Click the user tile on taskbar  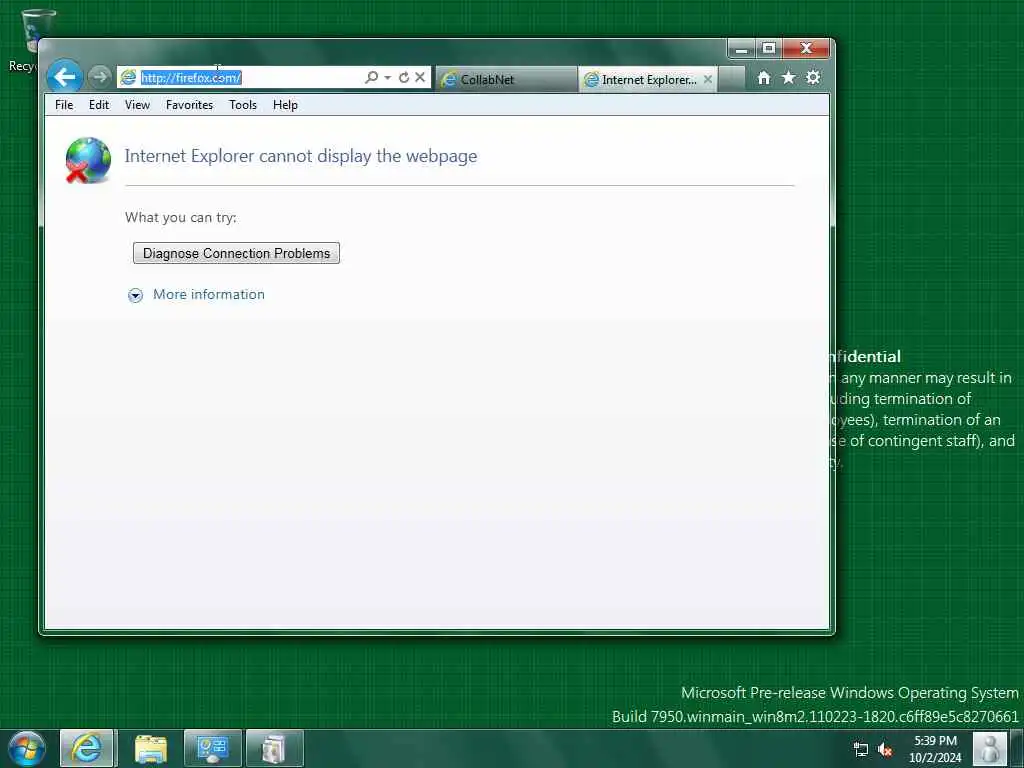[x=989, y=749]
